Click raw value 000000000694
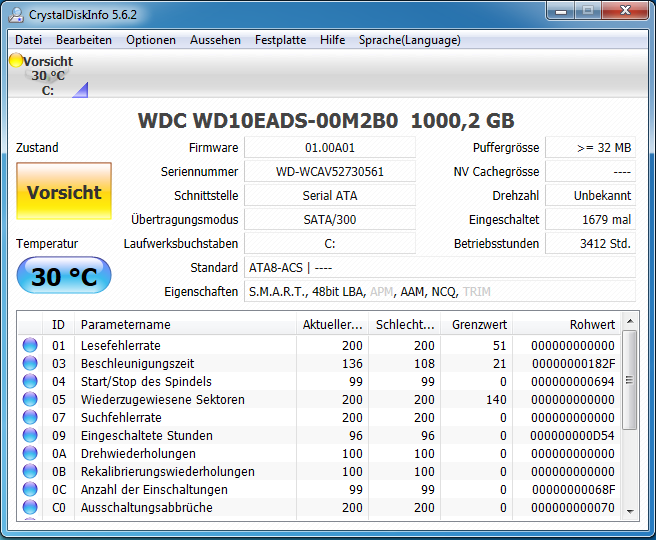656x540 pixels. pyautogui.click(x=573, y=381)
